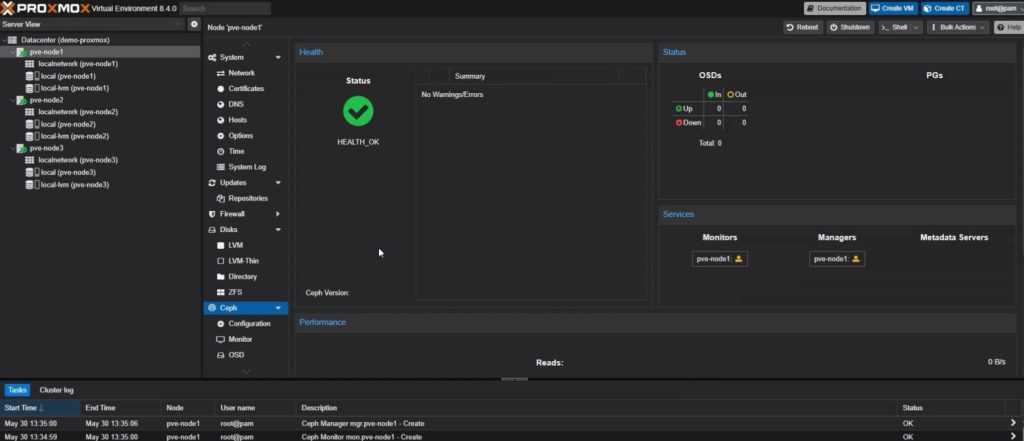
Task: Collapse the pve-node1 tree node
Action: pyautogui.click(x=12, y=52)
